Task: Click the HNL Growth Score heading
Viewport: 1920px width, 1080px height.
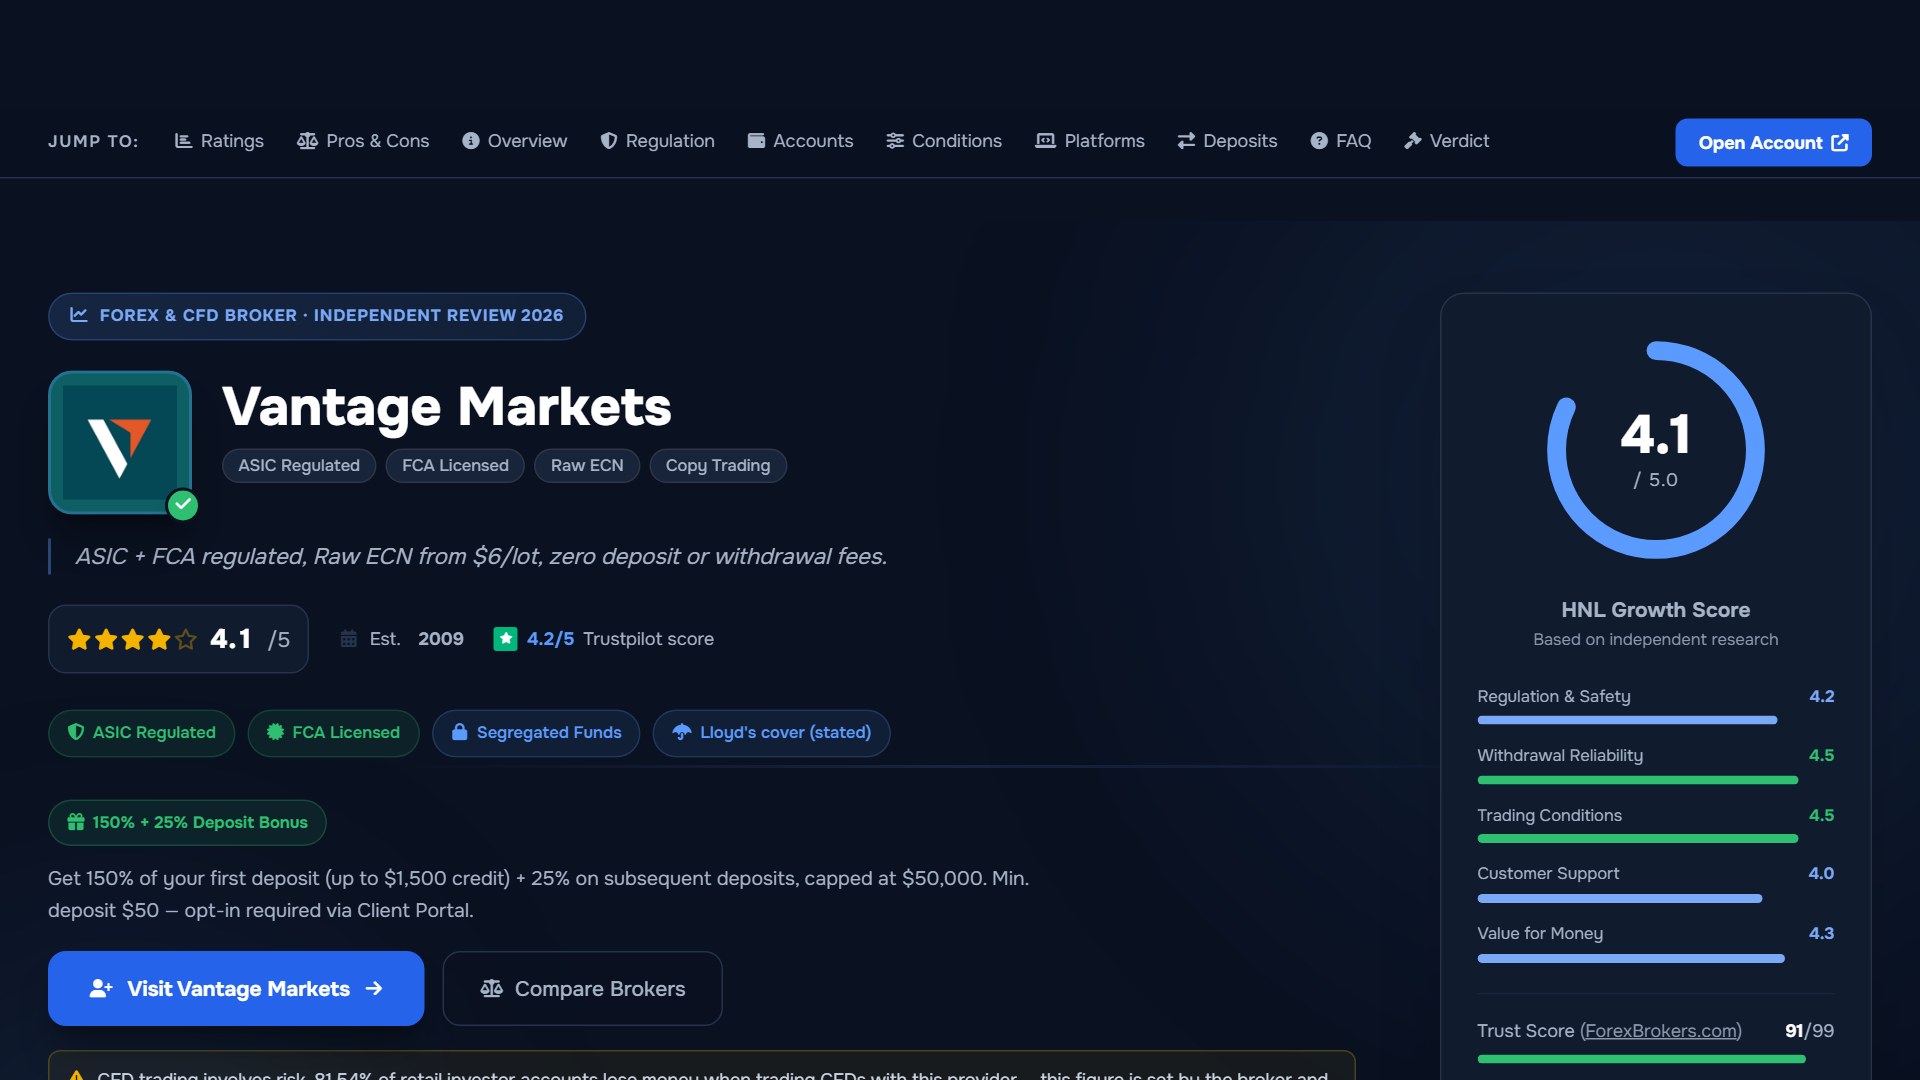Action: (1656, 610)
